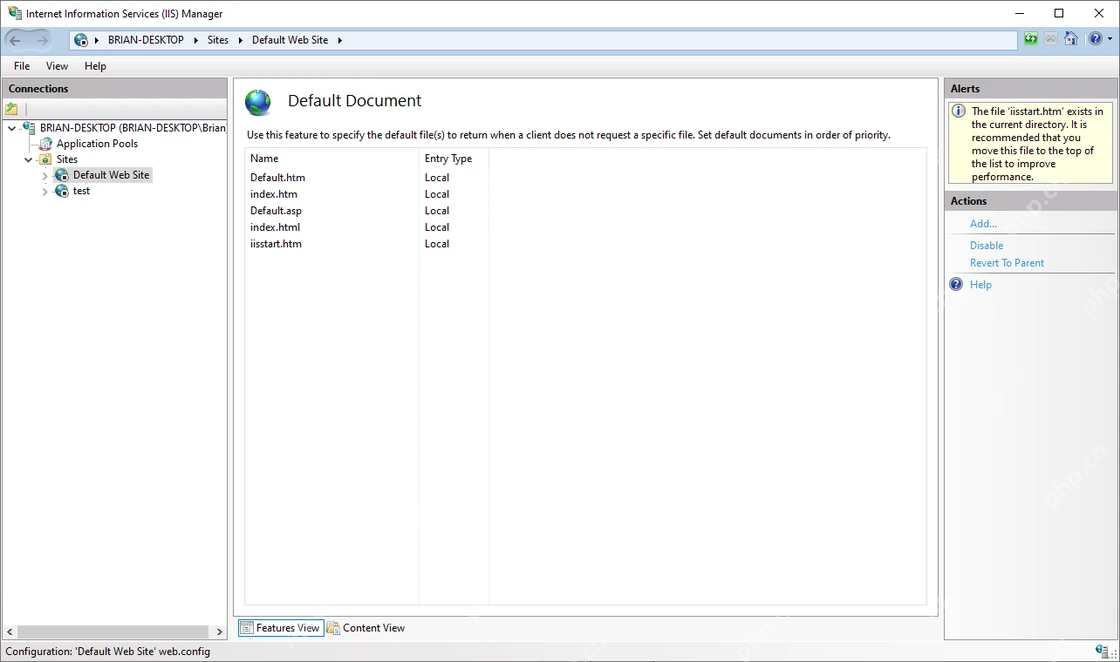Select Default.asp in the list
Image resolution: width=1120 pixels, height=662 pixels.
pyautogui.click(x=276, y=210)
